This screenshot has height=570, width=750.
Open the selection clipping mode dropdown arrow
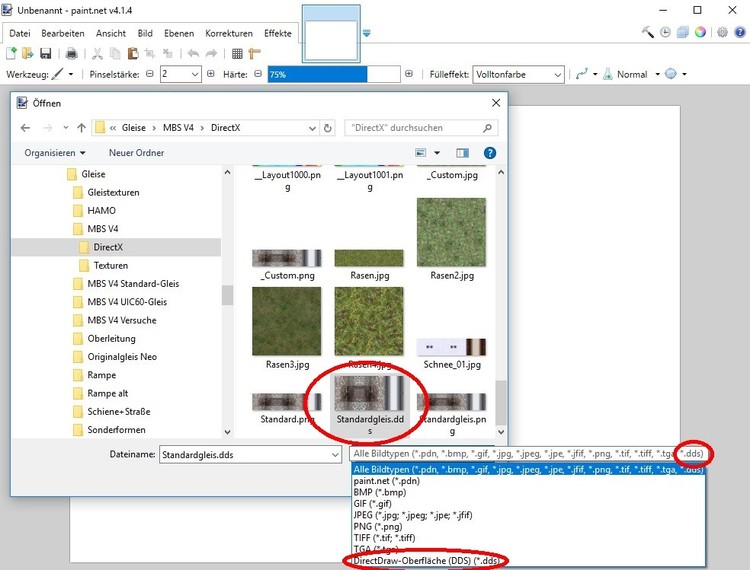coord(684,74)
